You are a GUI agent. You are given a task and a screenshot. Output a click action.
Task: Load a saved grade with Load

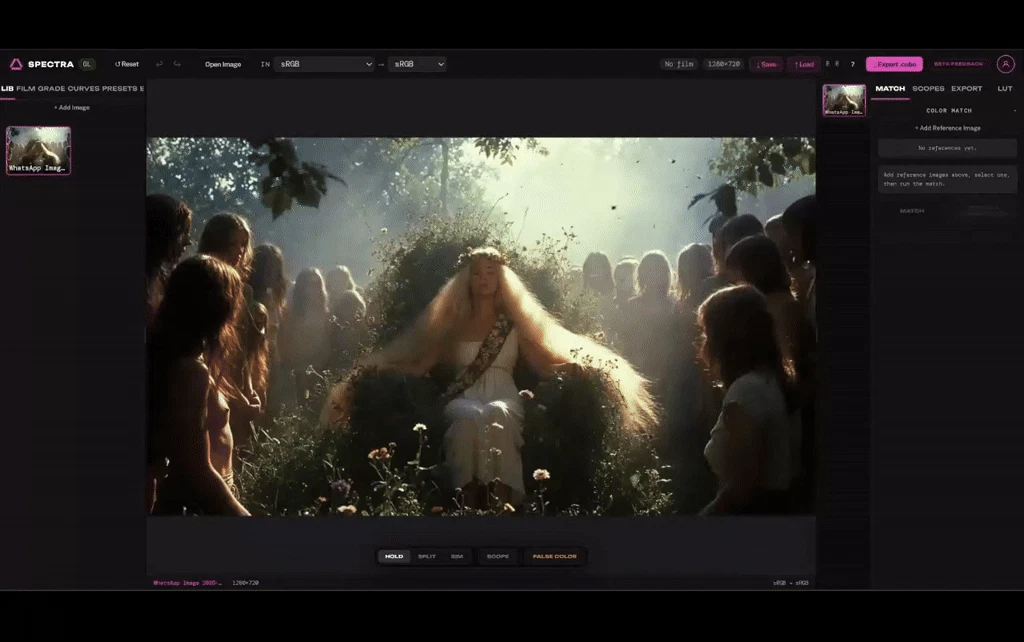pos(804,64)
